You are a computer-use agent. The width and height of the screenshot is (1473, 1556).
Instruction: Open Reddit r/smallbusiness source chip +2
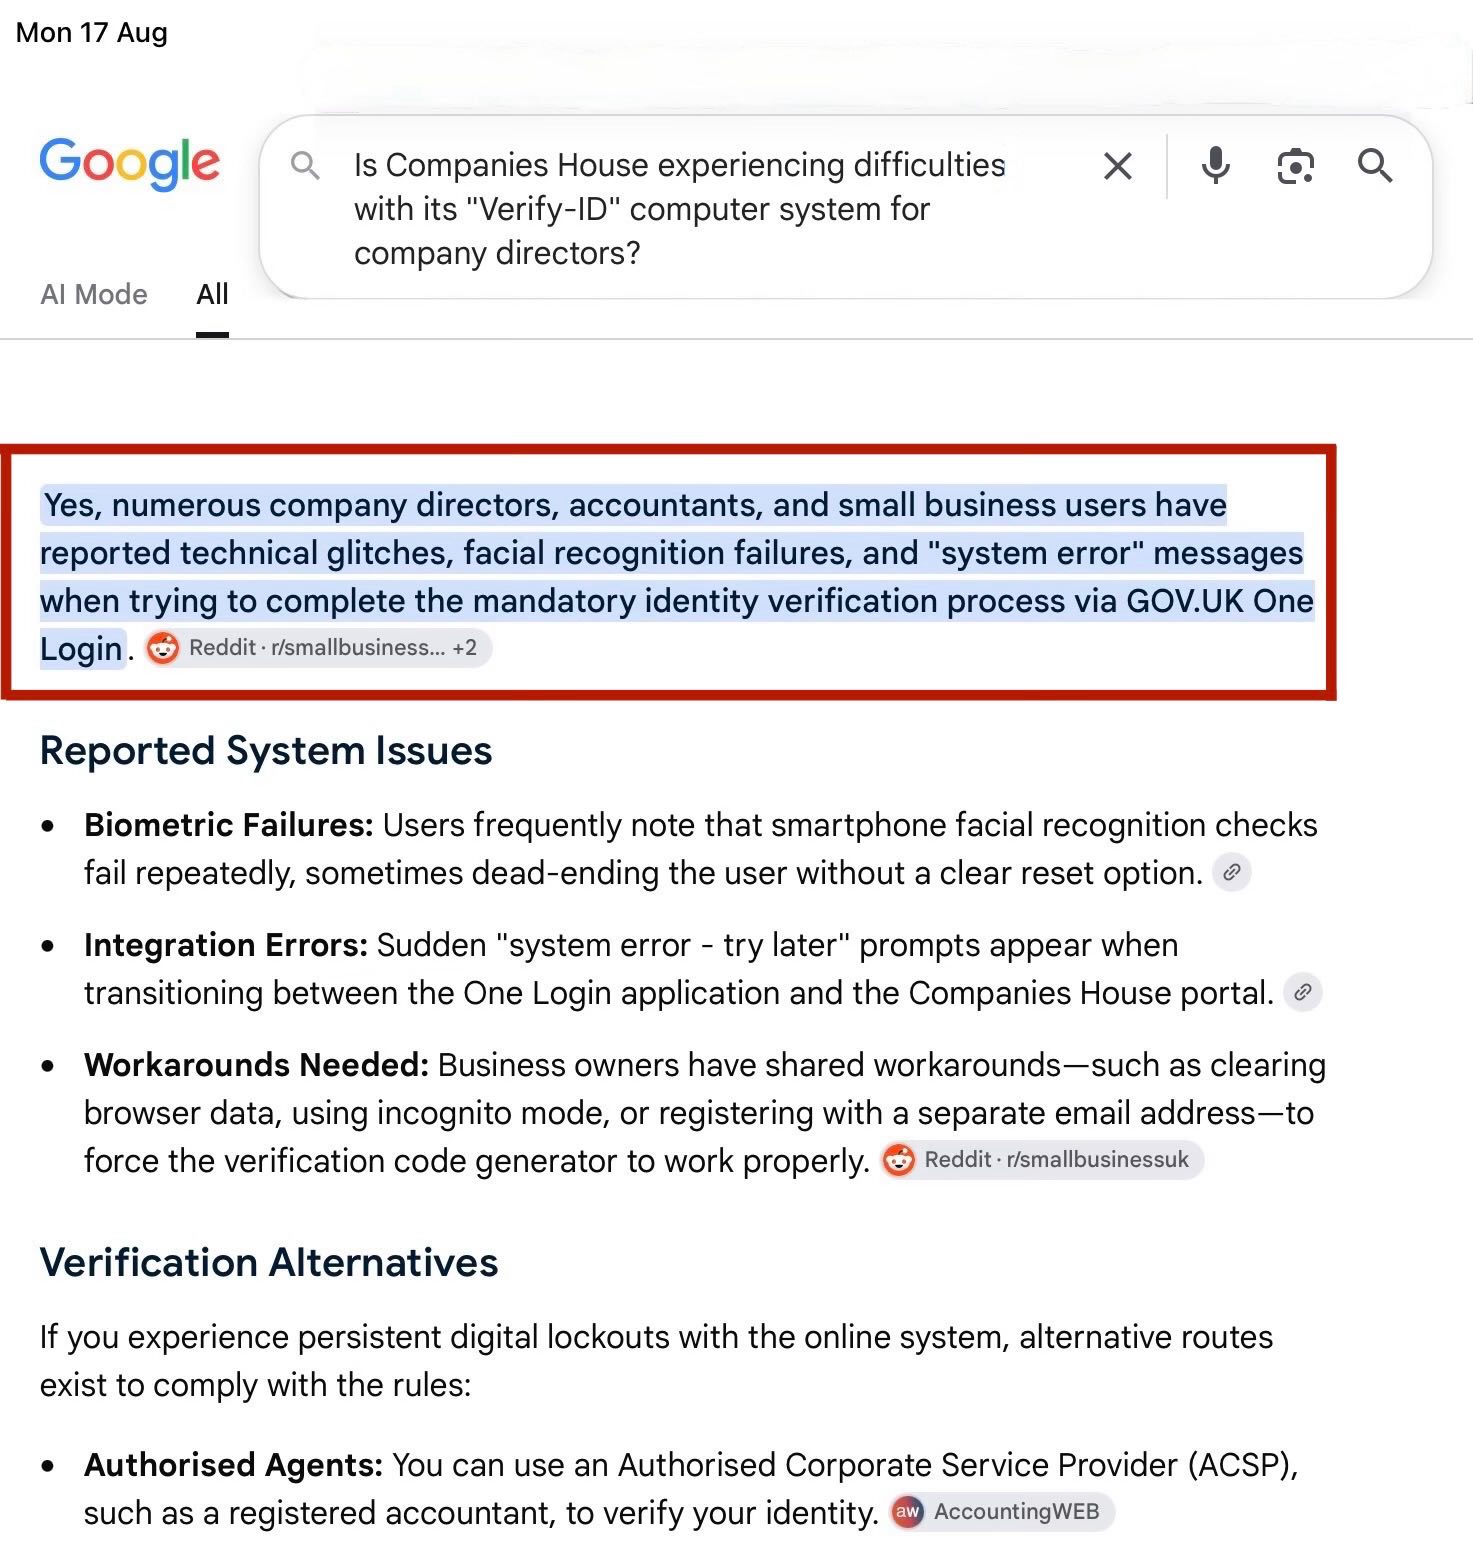click(x=318, y=648)
